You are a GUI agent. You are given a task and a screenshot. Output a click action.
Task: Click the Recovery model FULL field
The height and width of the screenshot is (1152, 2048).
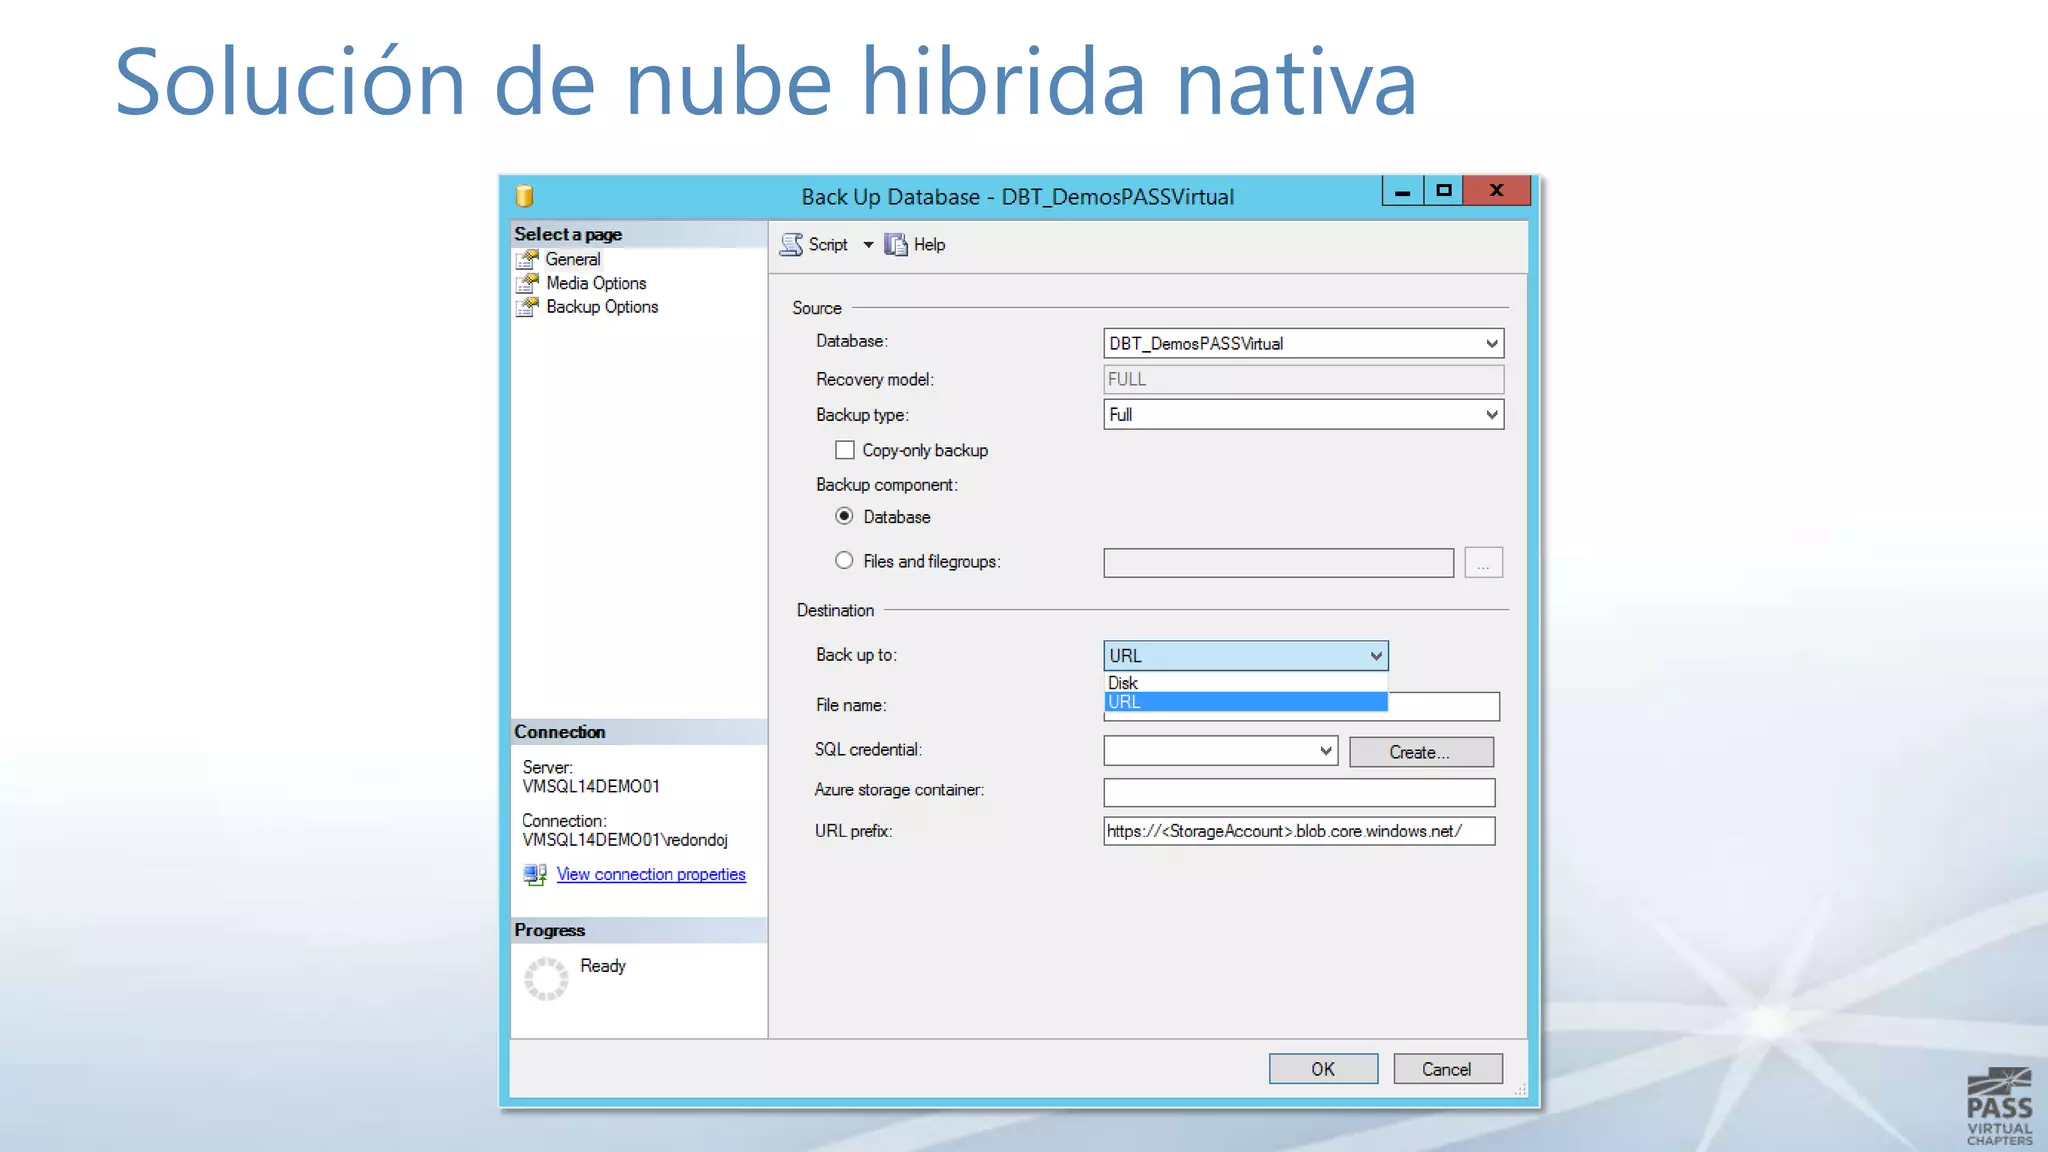tap(1303, 379)
